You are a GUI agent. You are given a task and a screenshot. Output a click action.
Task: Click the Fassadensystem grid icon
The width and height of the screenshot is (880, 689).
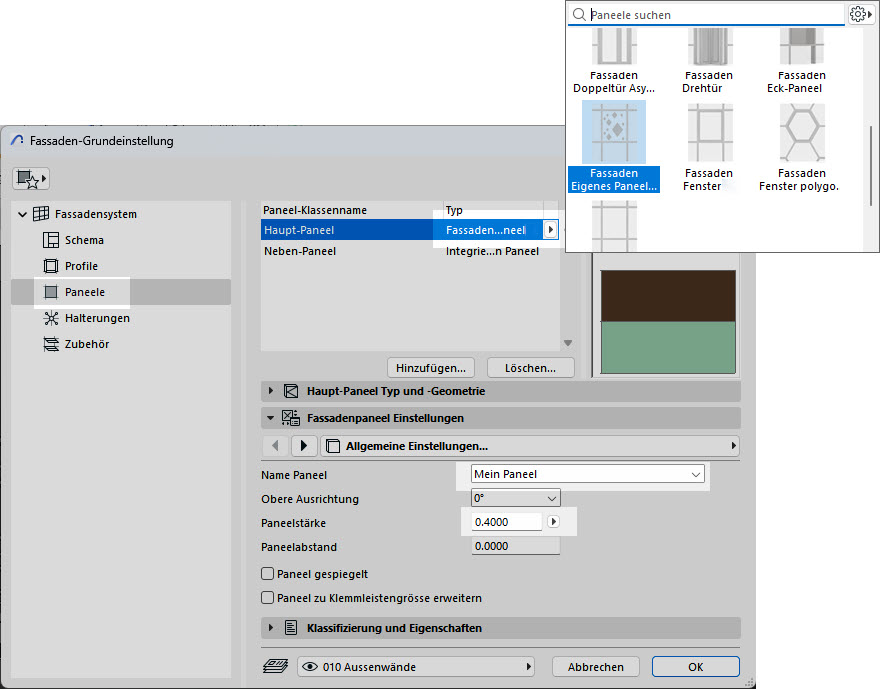click(x=41, y=214)
